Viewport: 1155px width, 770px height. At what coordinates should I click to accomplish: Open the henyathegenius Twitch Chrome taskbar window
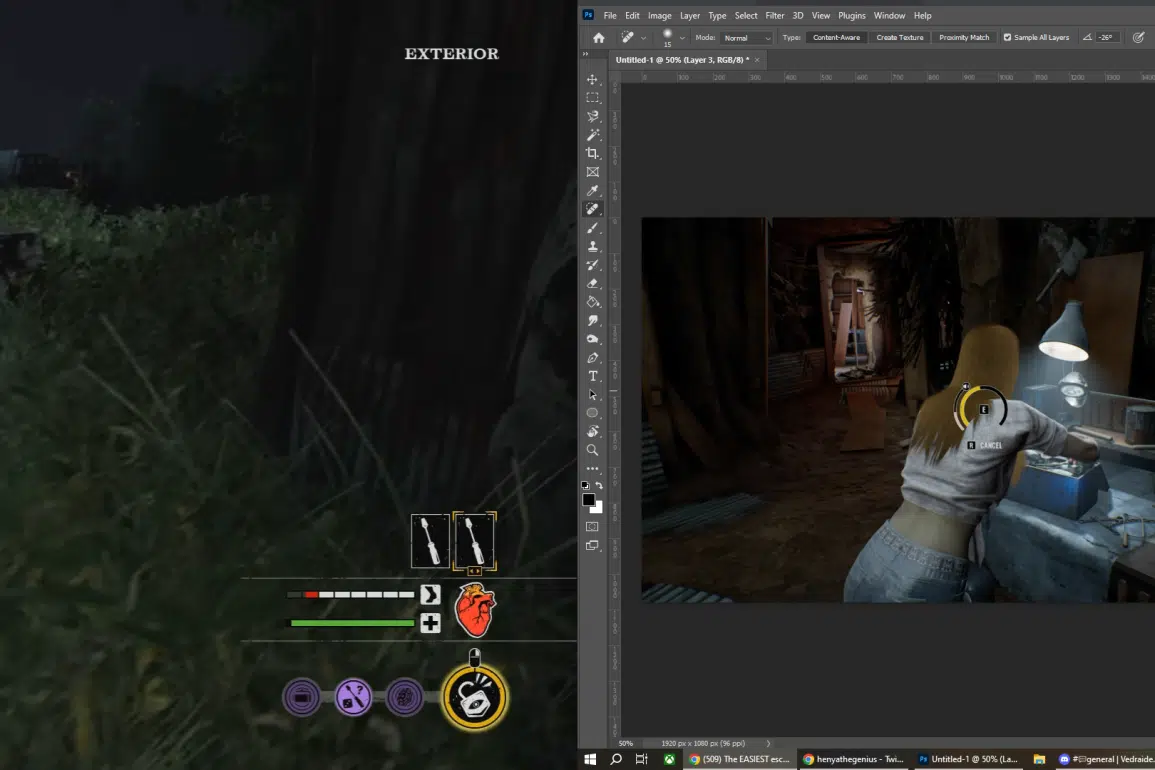click(x=852, y=759)
